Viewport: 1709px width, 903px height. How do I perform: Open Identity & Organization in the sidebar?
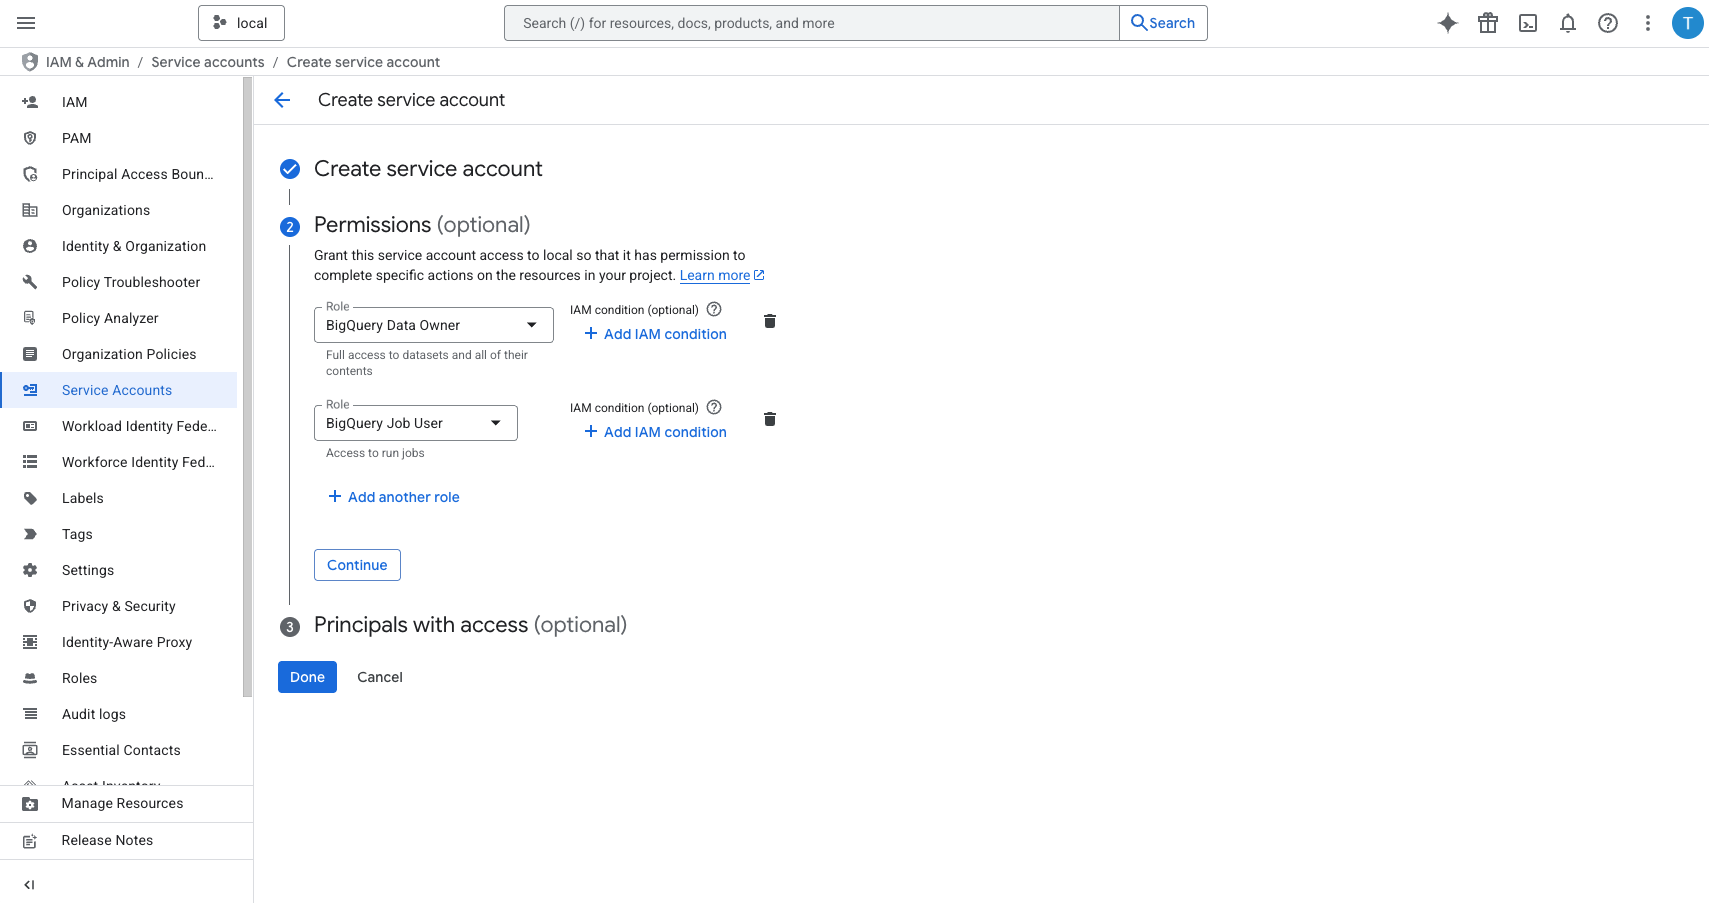click(119, 246)
